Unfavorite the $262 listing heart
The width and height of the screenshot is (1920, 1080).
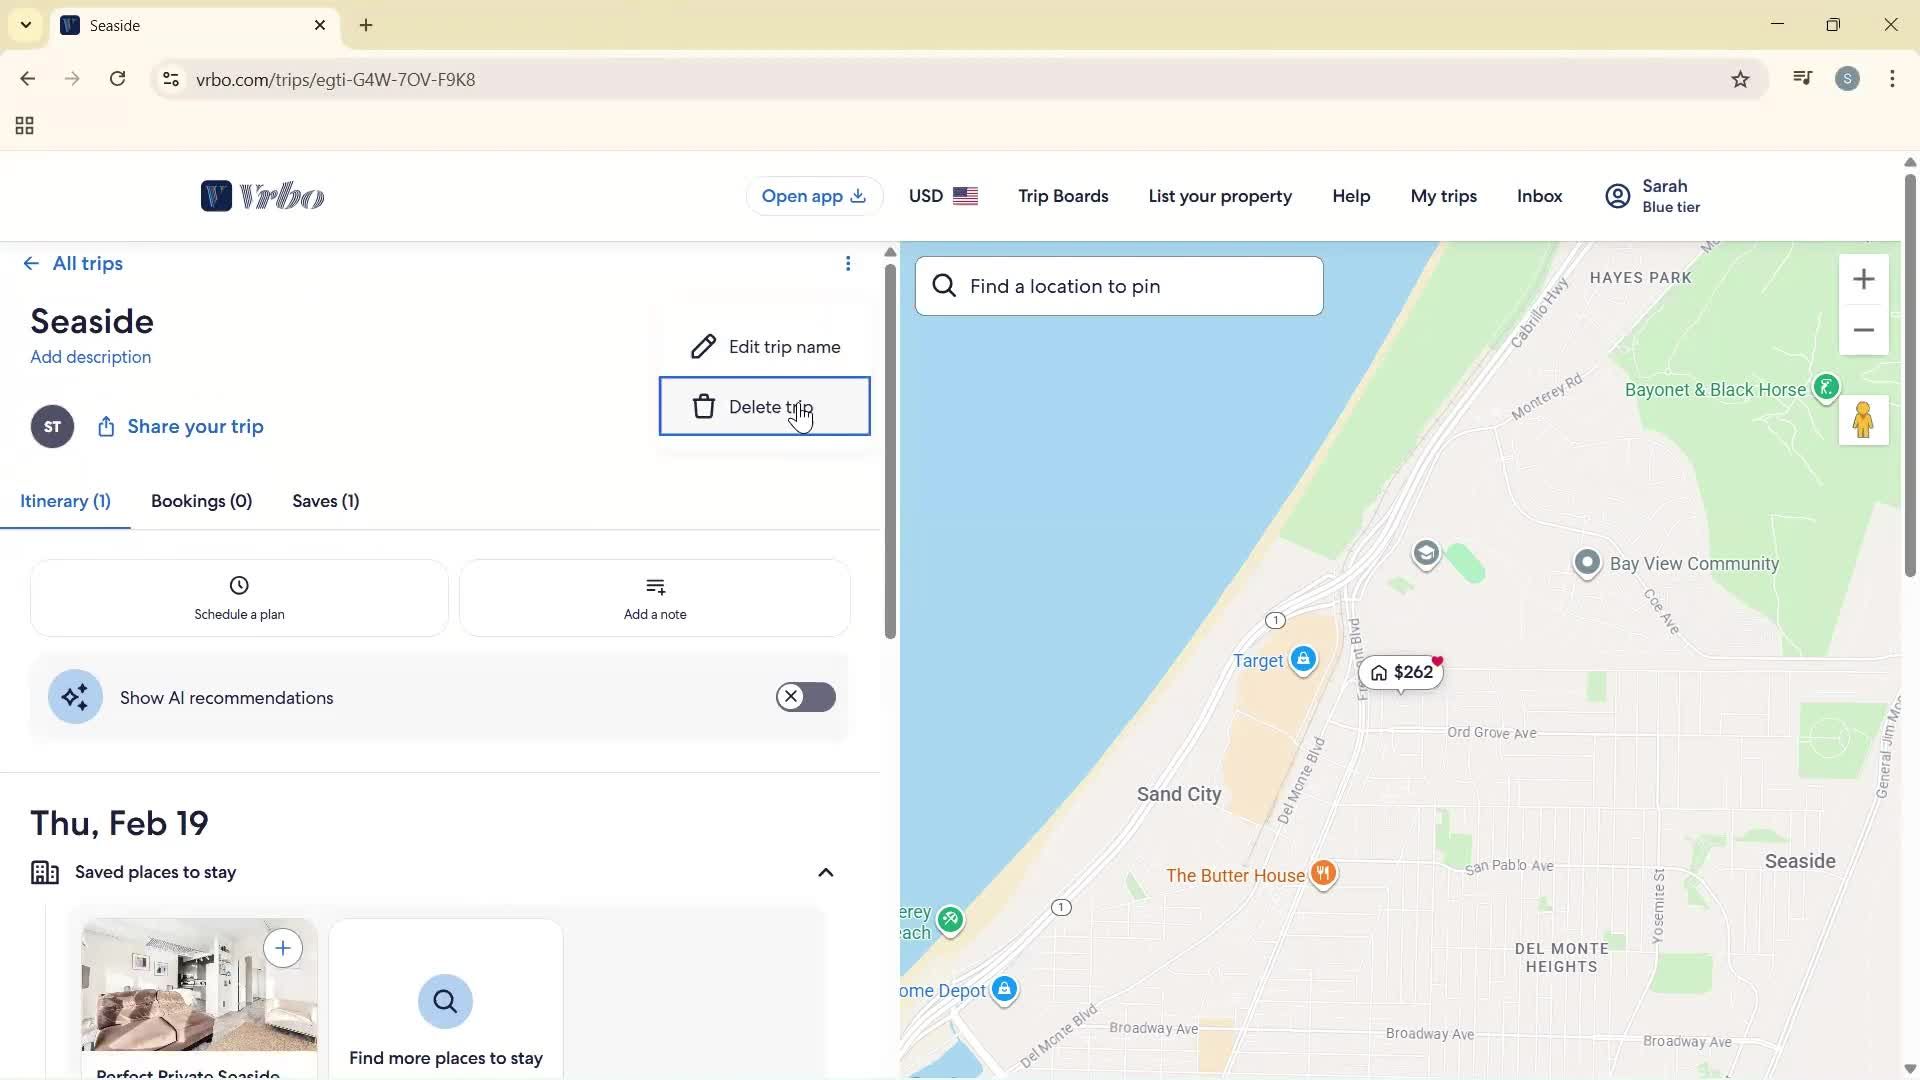click(x=1437, y=660)
